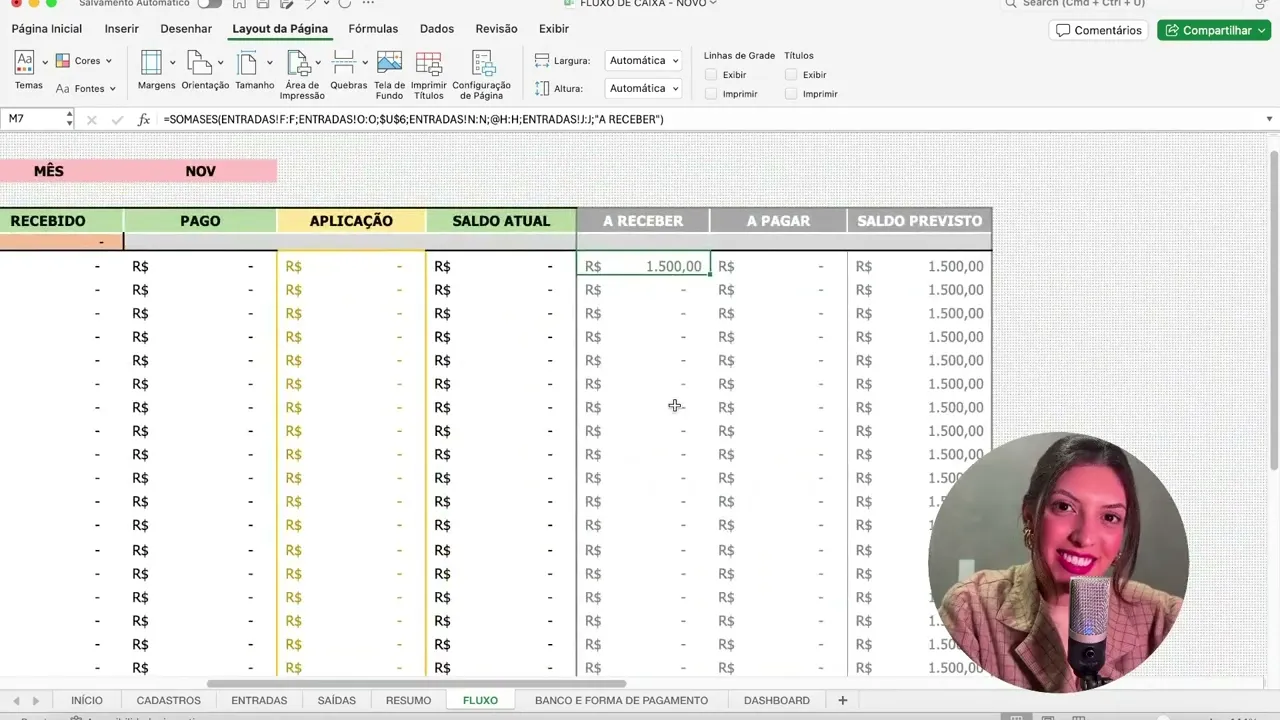
Task: Open the Altura Automática combo box
Action: coord(643,88)
